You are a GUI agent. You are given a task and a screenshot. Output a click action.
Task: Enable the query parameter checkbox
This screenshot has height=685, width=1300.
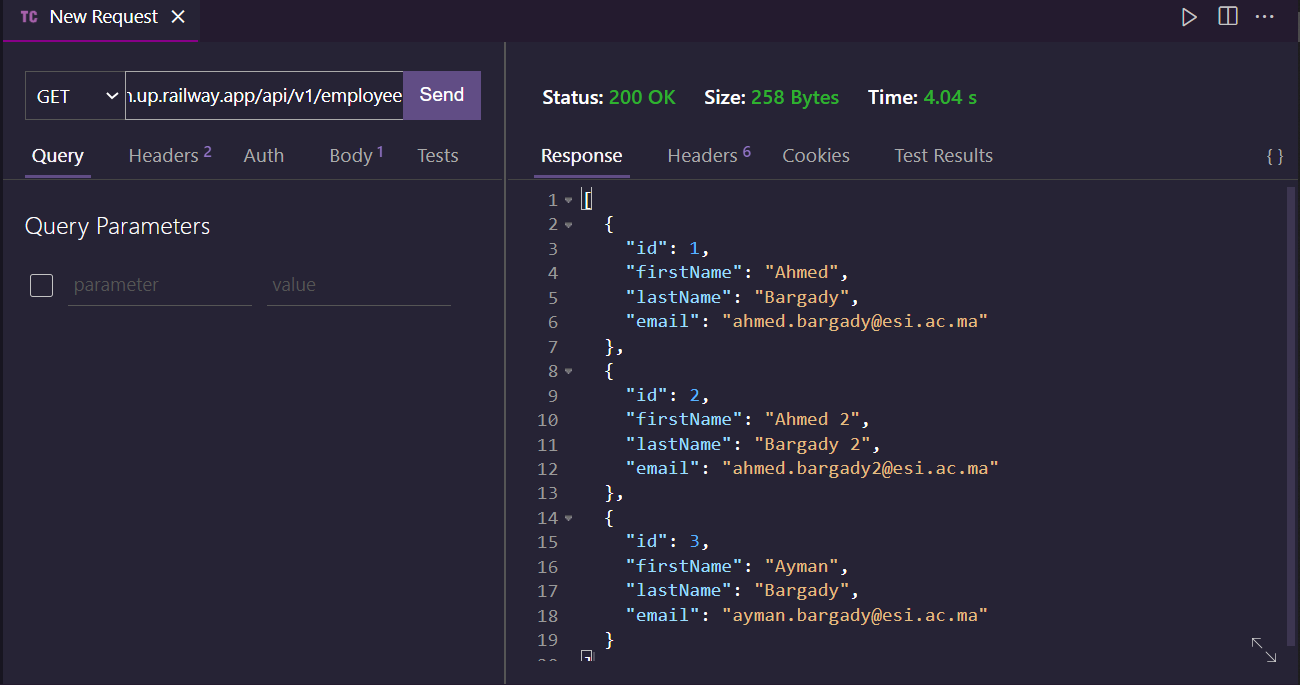(41, 285)
